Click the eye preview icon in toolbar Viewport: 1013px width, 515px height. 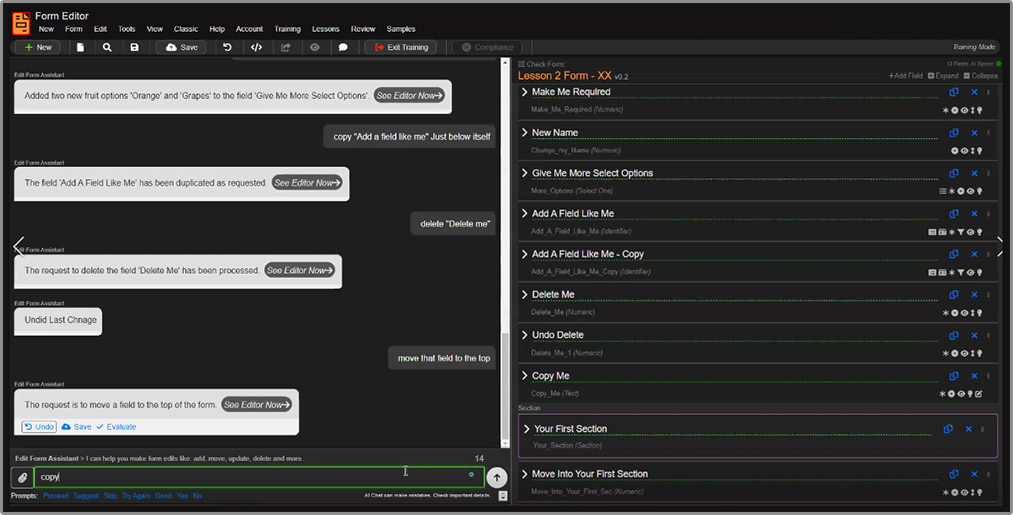pyautogui.click(x=315, y=47)
